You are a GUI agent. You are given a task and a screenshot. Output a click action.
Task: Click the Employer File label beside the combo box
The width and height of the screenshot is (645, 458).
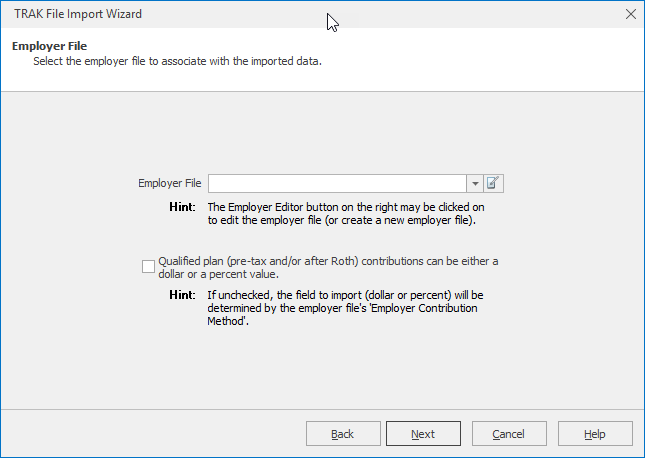170,184
